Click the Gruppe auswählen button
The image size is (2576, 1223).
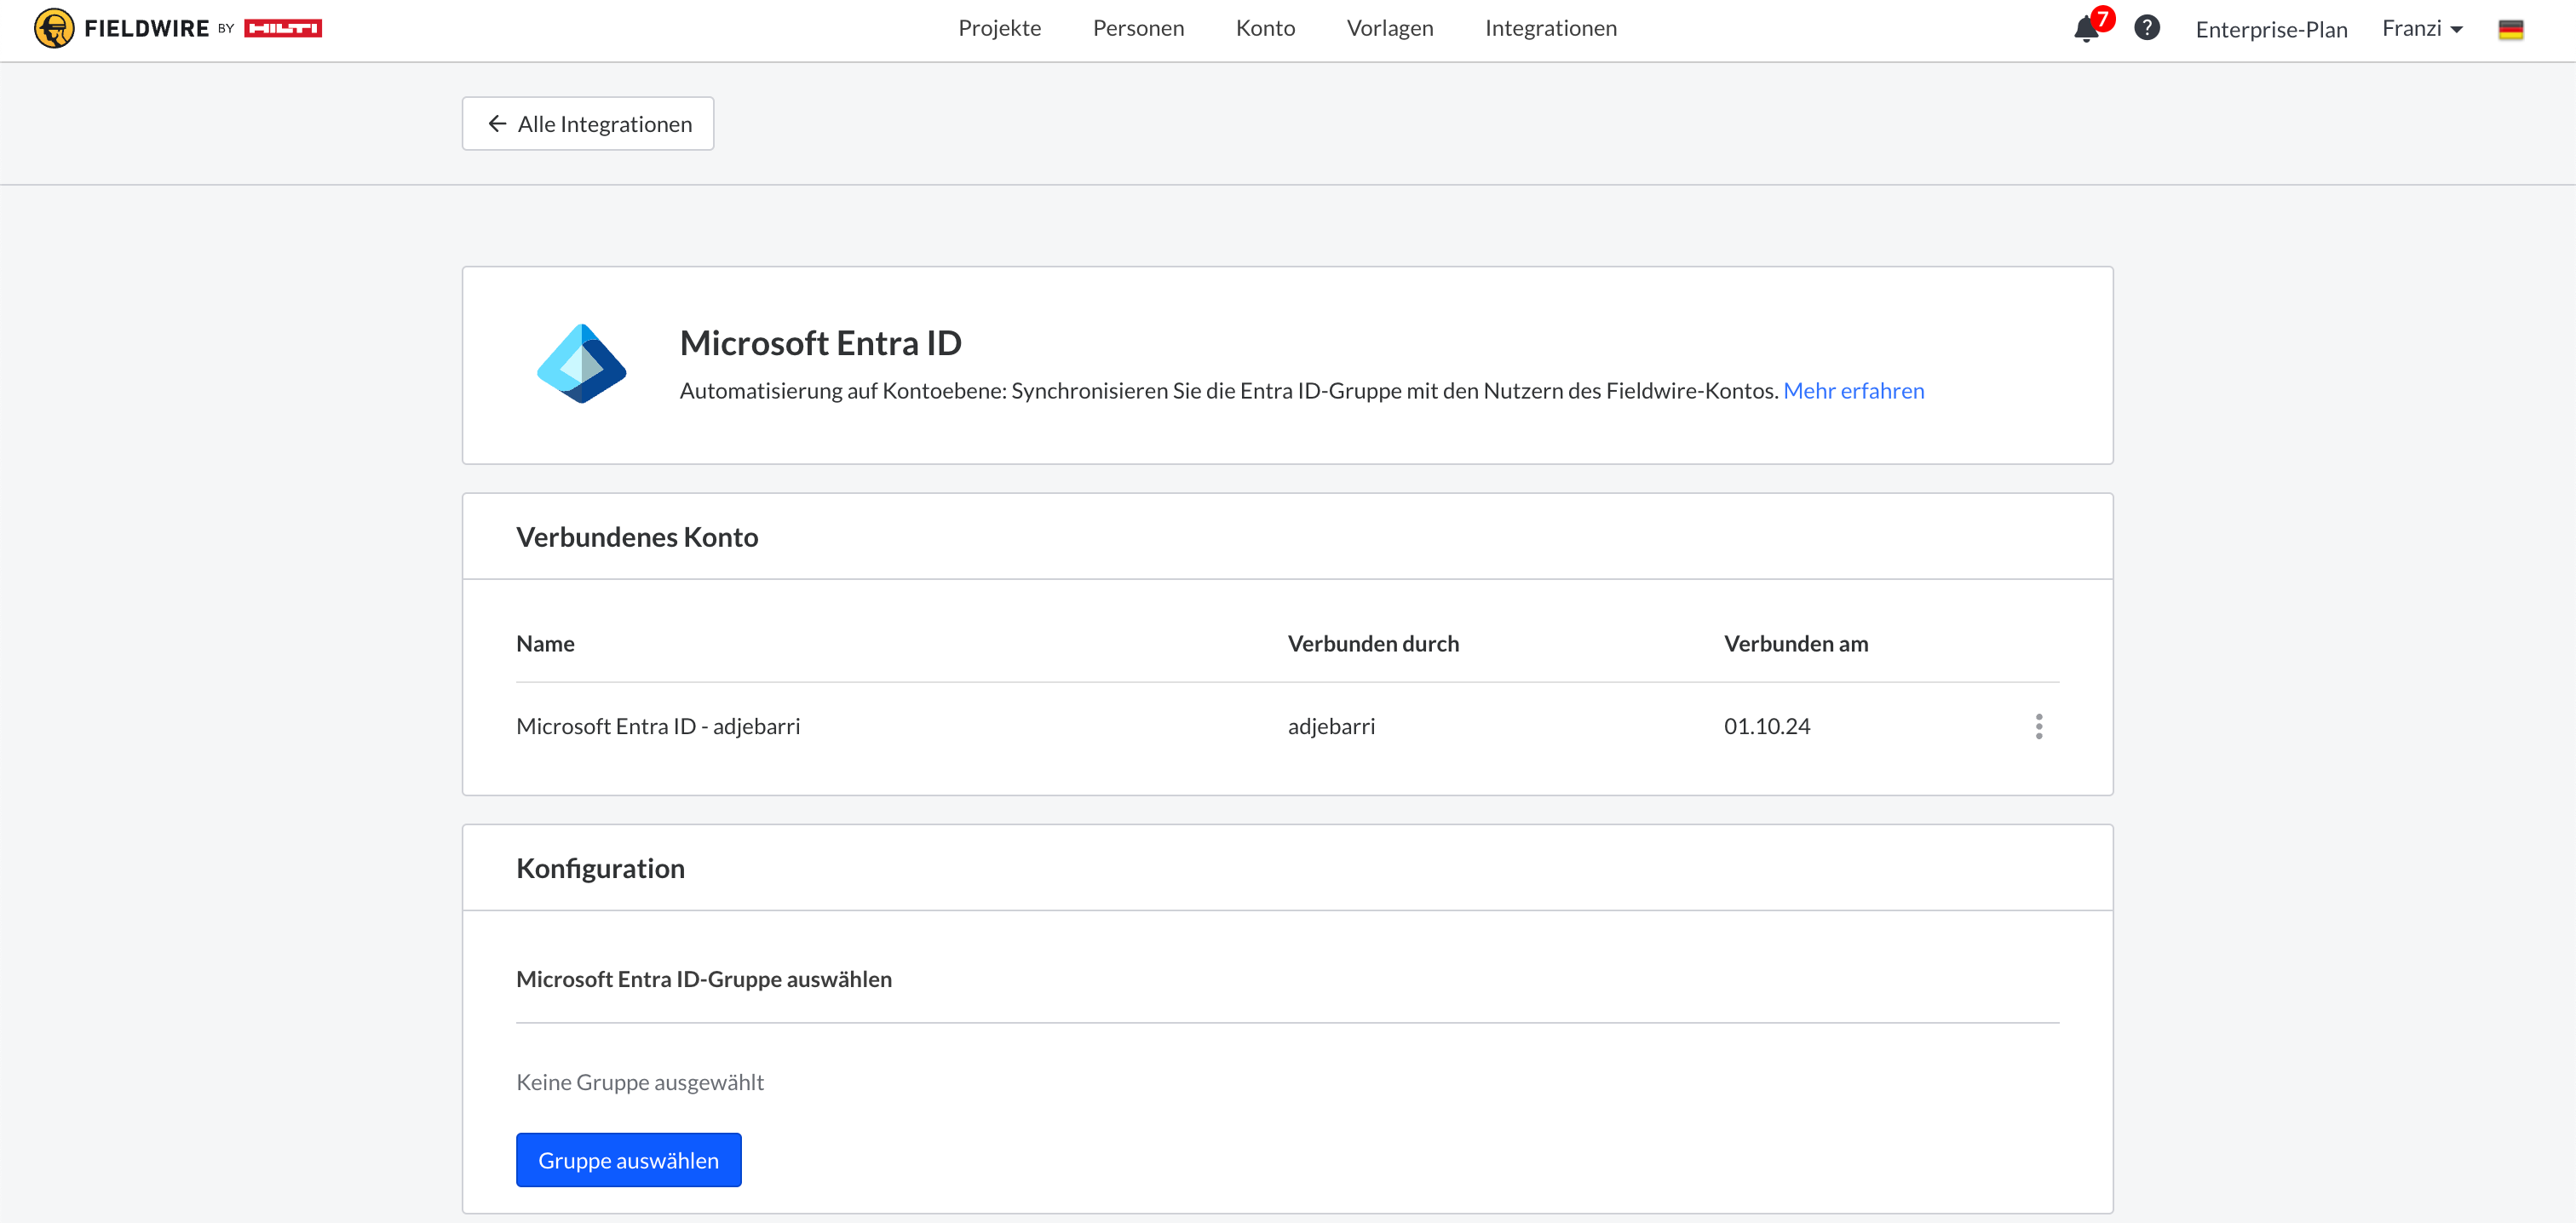click(x=628, y=1160)
